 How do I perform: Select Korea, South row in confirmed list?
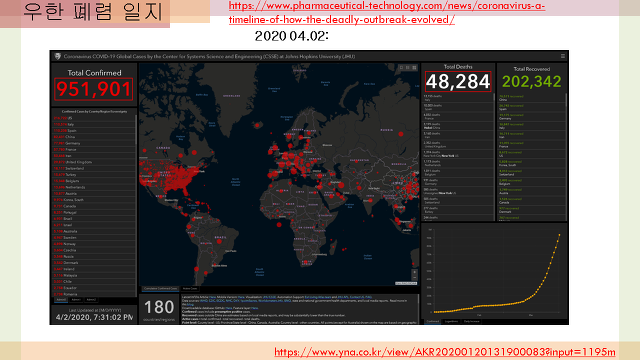tap(94, 200)
